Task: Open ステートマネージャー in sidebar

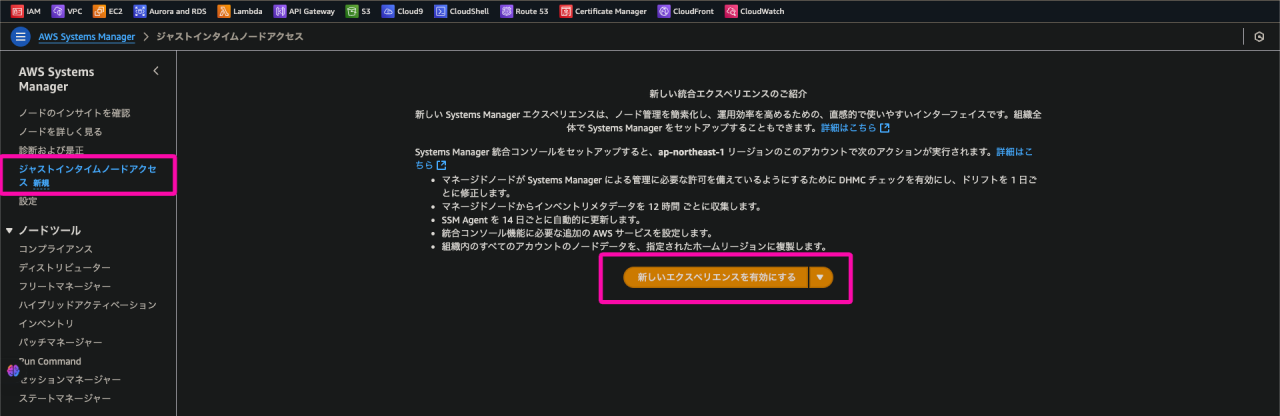Action: (x=64, y=398)
